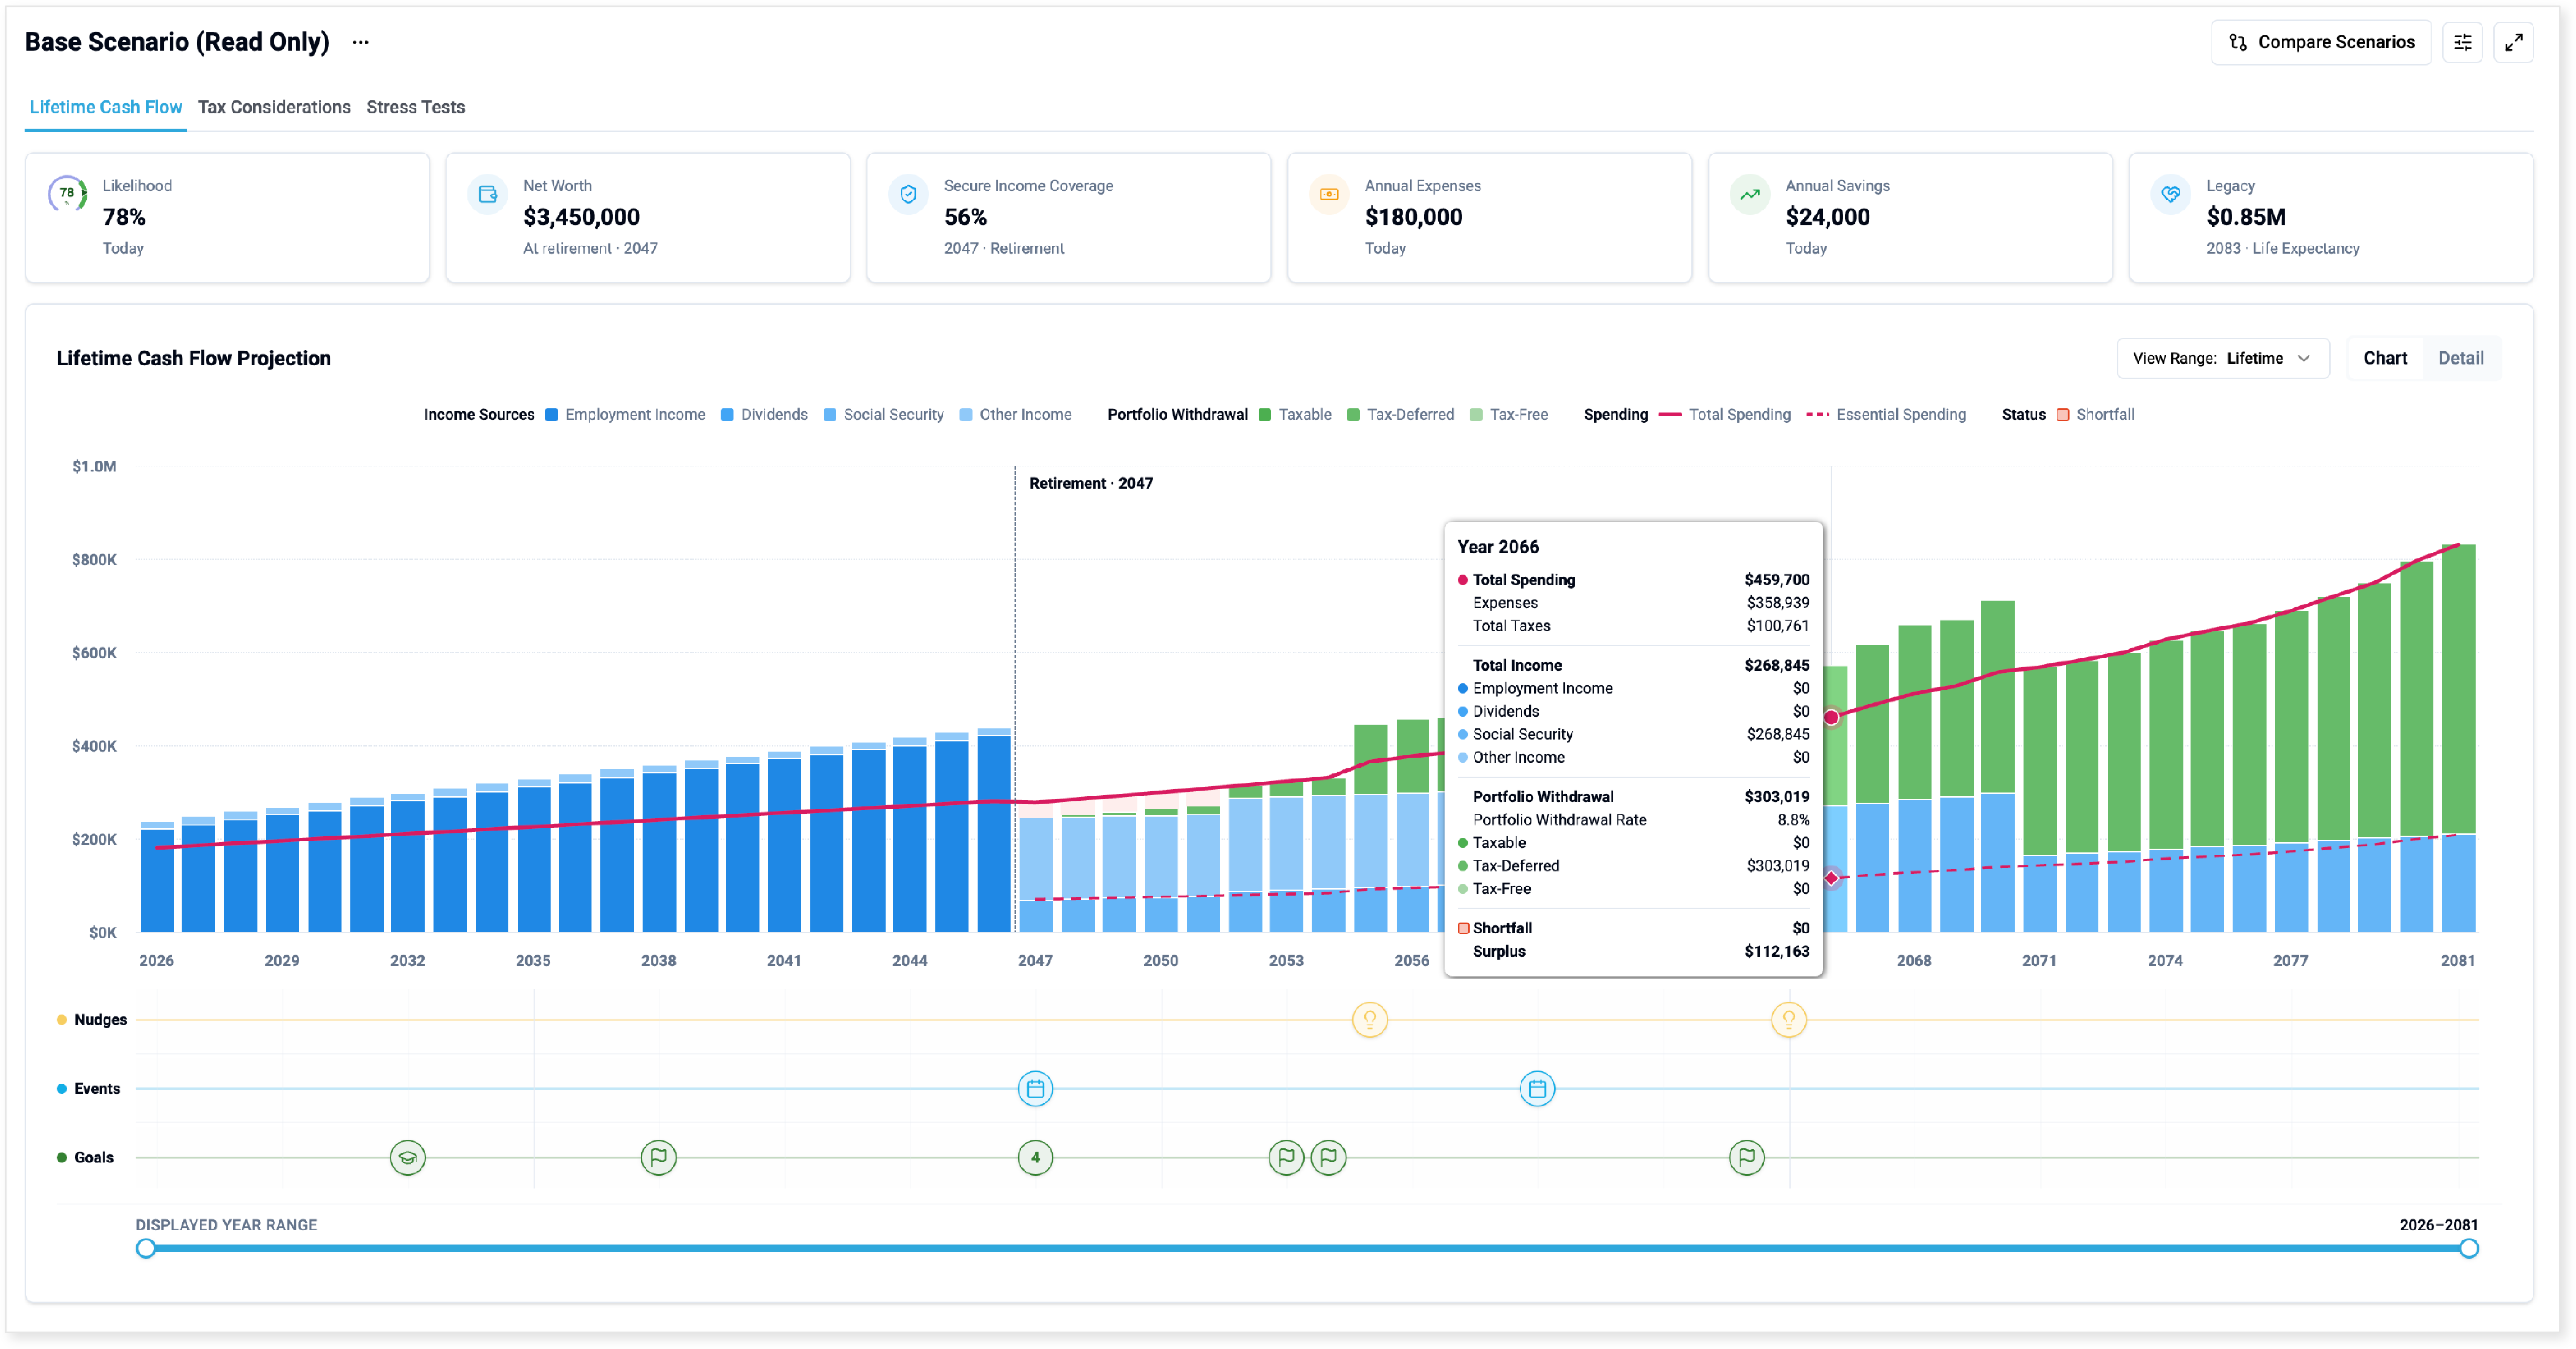Open the calendar event near 2059
Screen dimensions: 2576x1349
coord(1538,1089)
